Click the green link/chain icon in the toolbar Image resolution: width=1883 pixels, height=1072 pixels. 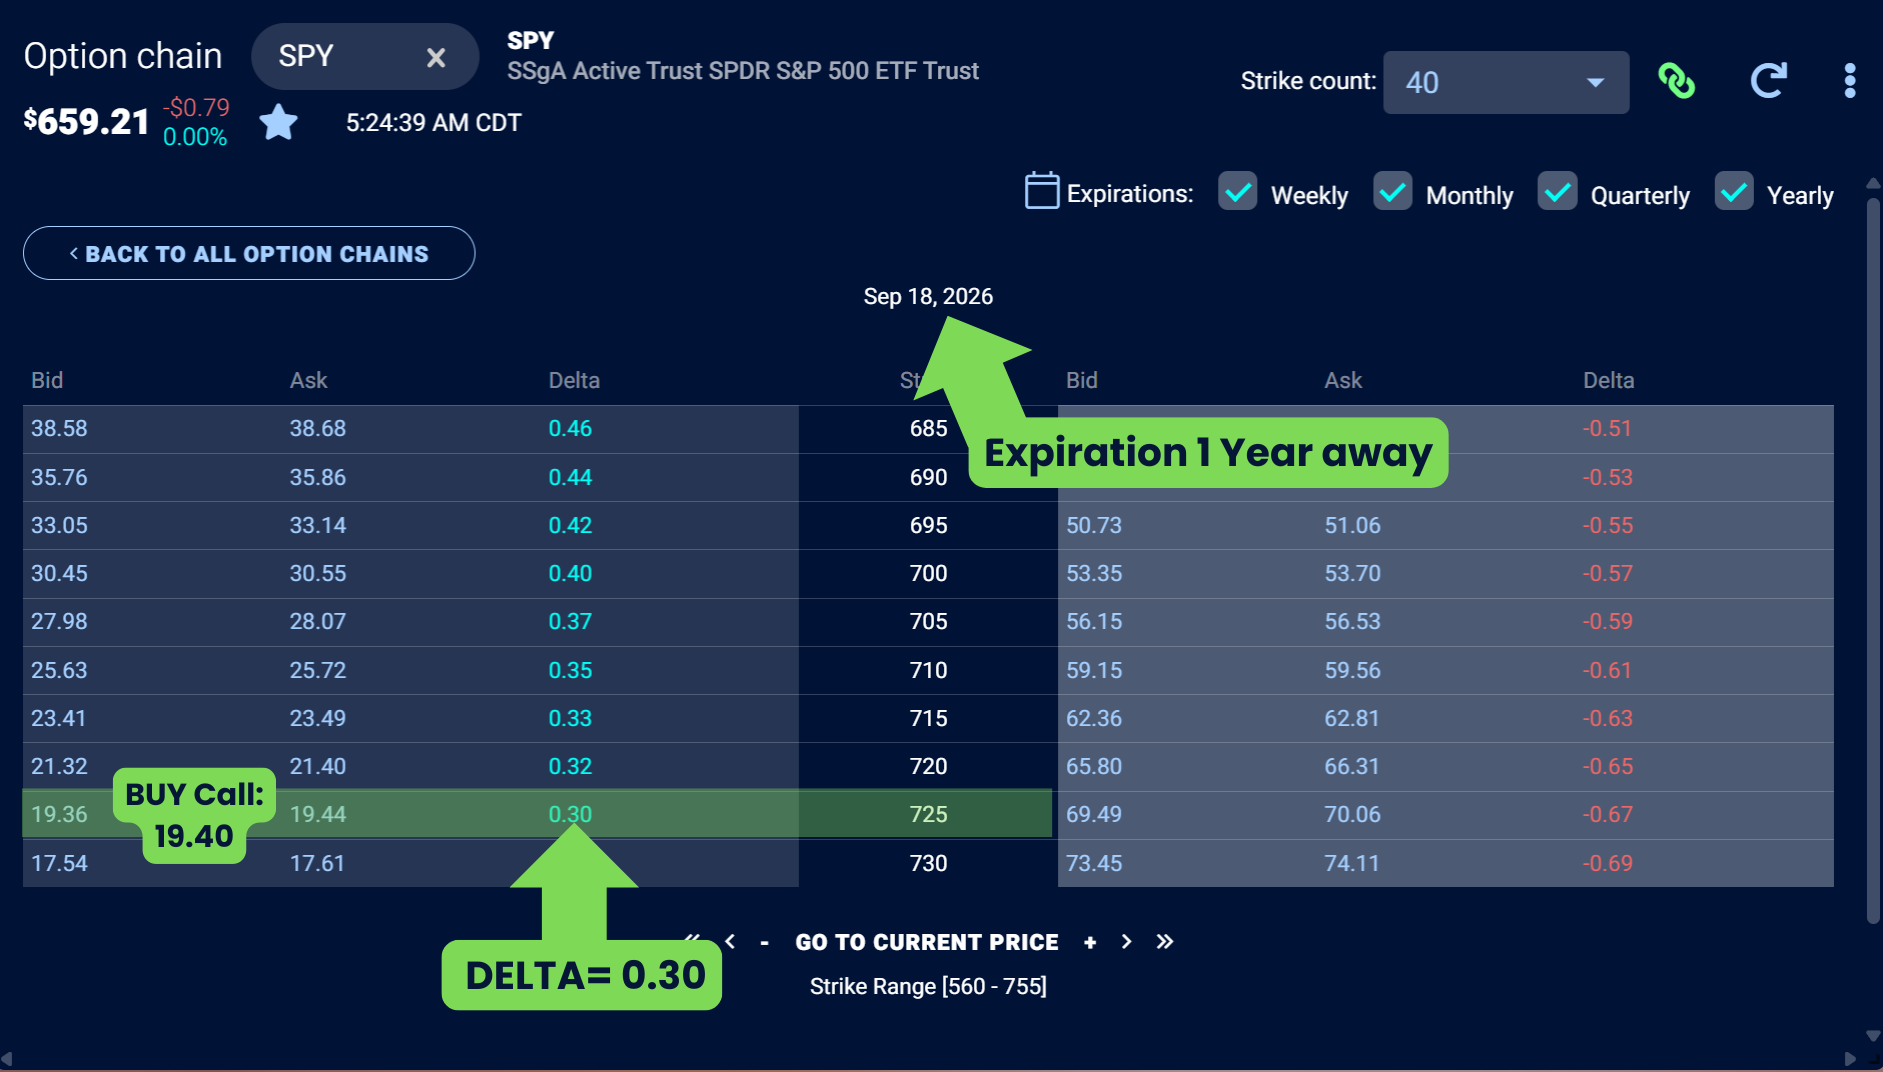coord(1675,80)
